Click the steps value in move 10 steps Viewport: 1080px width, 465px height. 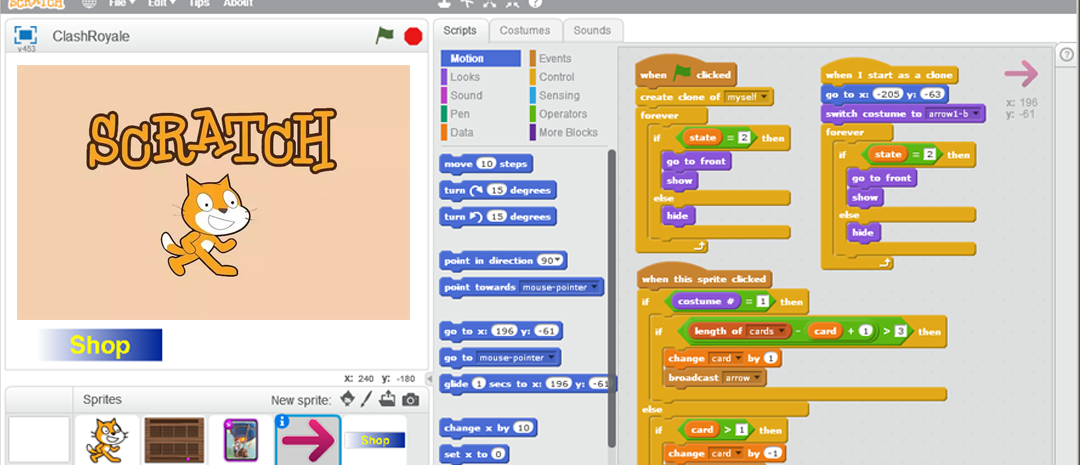click(487, 164)
